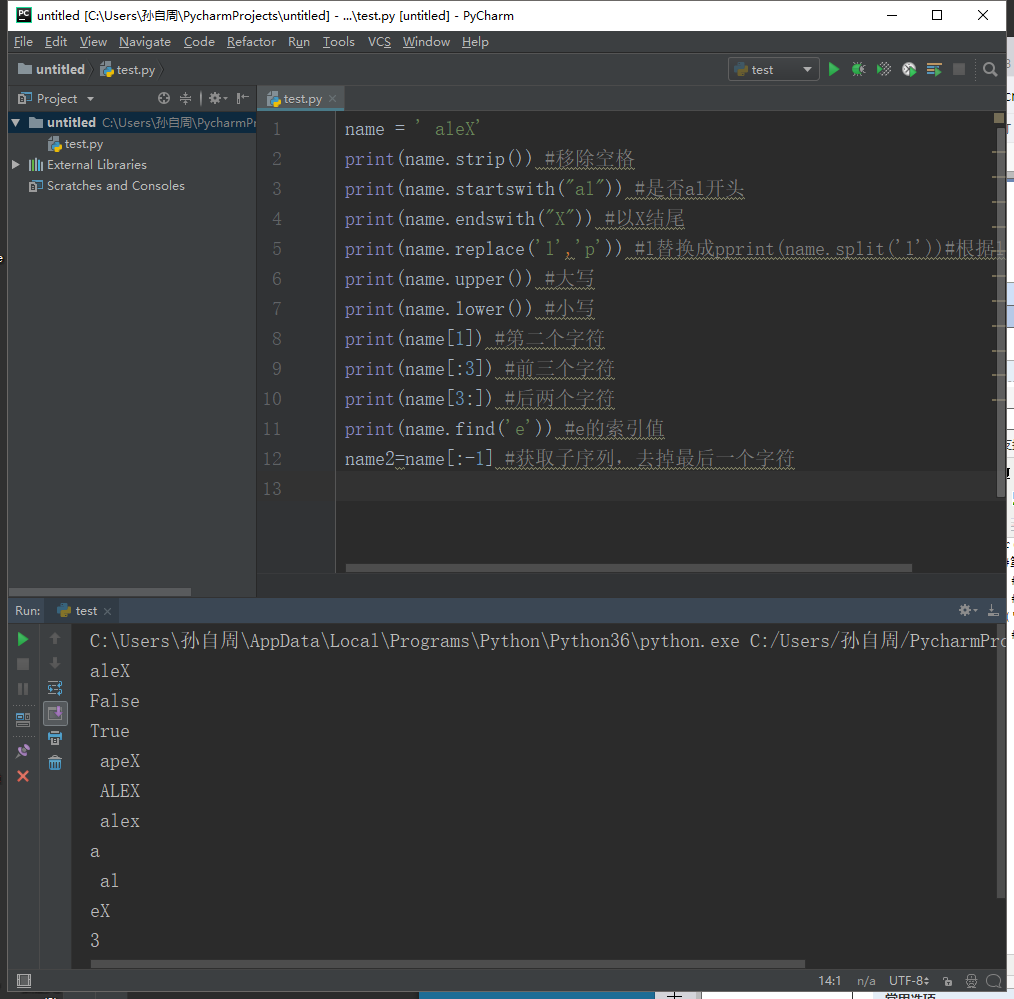Run 'test' from the top toolbar
The height and width of the screenshot is (999, 1014).
pos(834,69)
